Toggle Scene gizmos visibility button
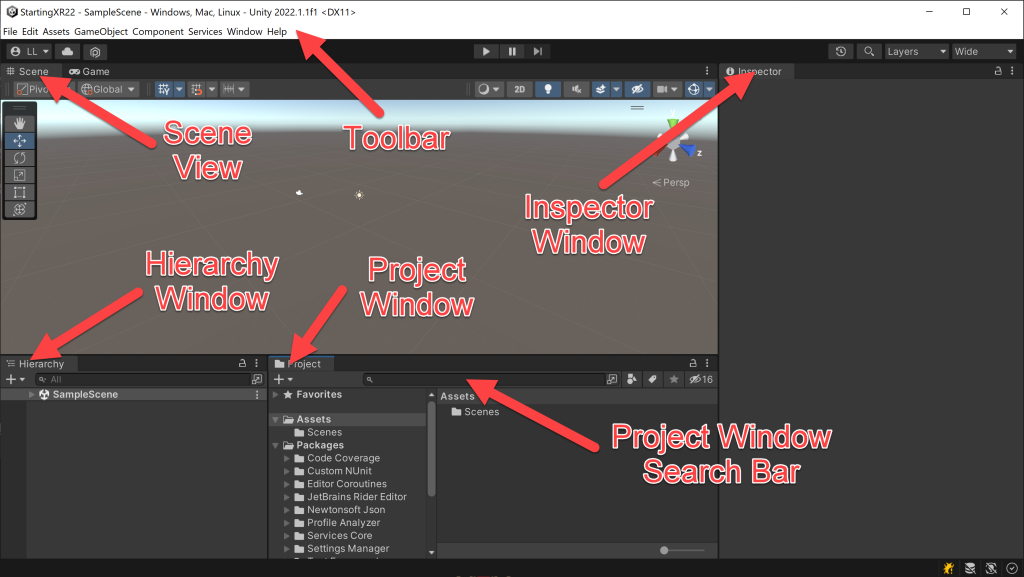Image resolution: width=1024 pixels, height=577 pixels. [694, 89]
